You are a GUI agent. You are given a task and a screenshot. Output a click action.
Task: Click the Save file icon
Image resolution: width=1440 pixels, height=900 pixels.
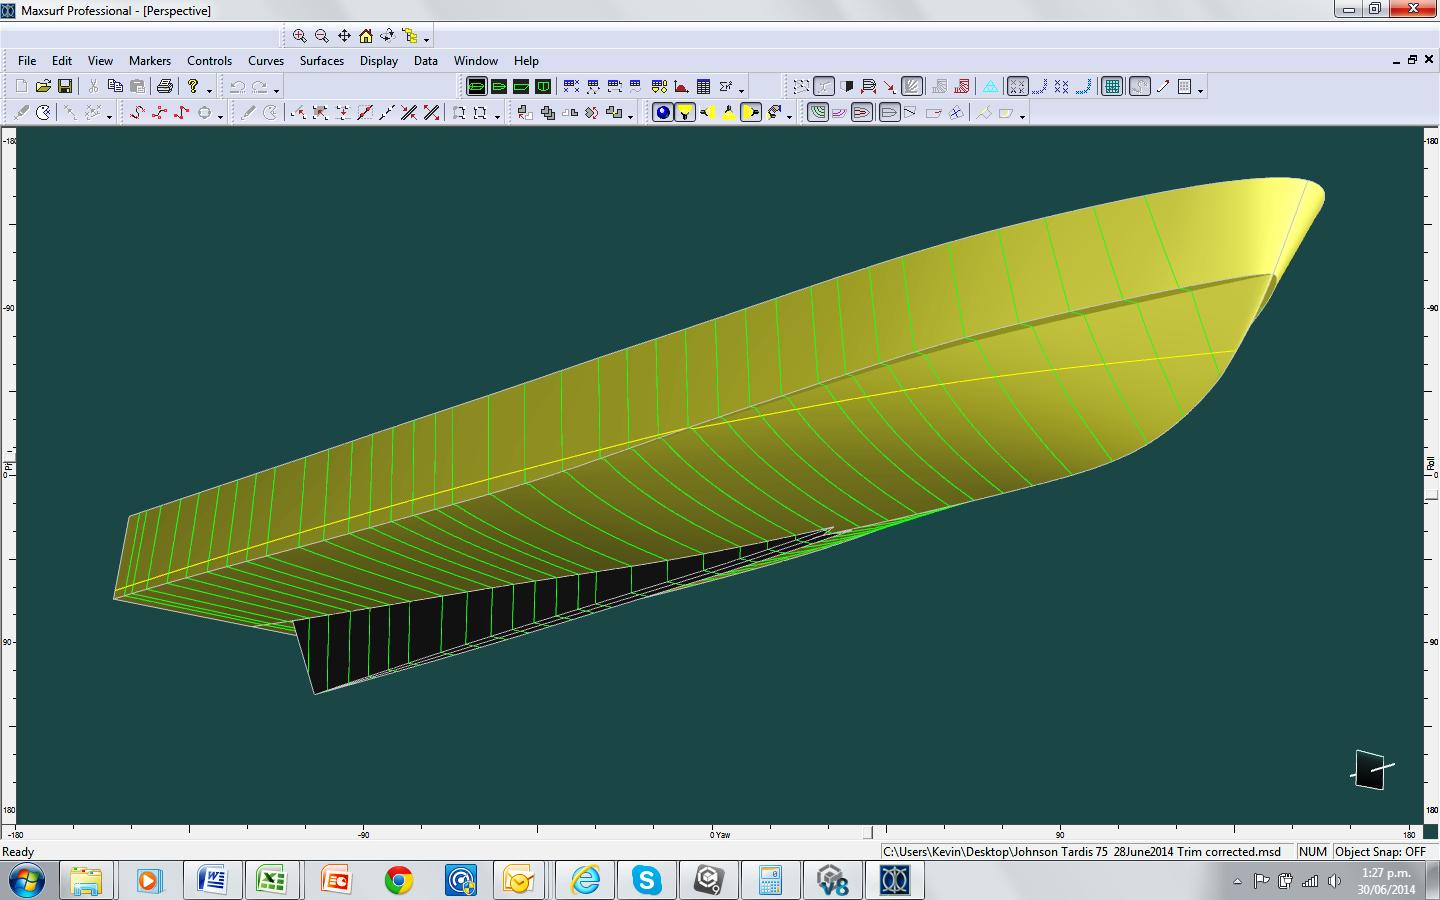[65, 87]
